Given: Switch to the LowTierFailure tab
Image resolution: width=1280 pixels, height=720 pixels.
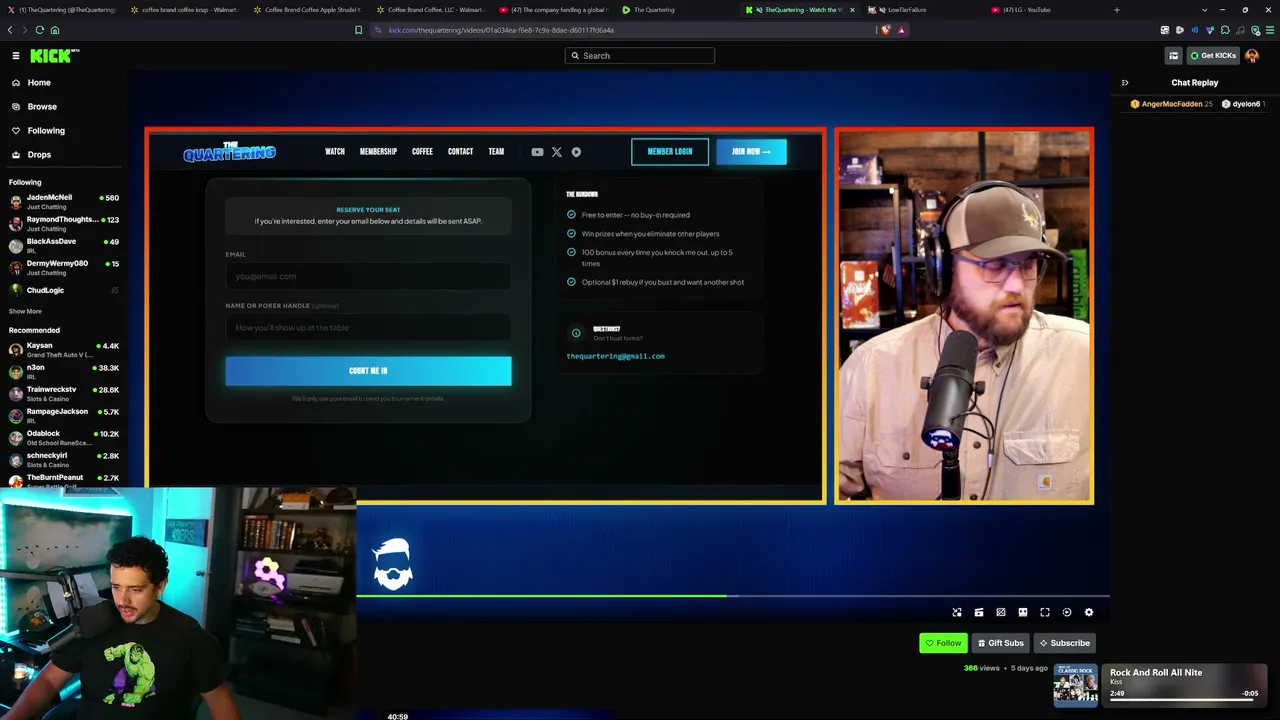Looking at the screenshot, I should pyautogui.click(x=925, y=10).
